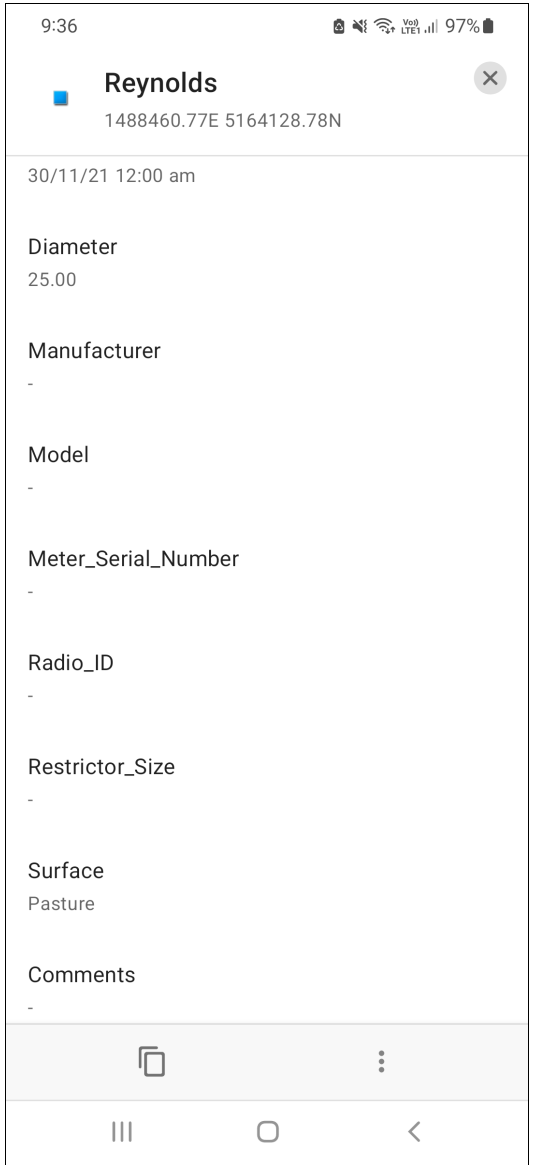Image resolution: width=536 pixels, height=1165 pixels.
Task: Tap the copy attributes icon
Action: coord(152,1061)
